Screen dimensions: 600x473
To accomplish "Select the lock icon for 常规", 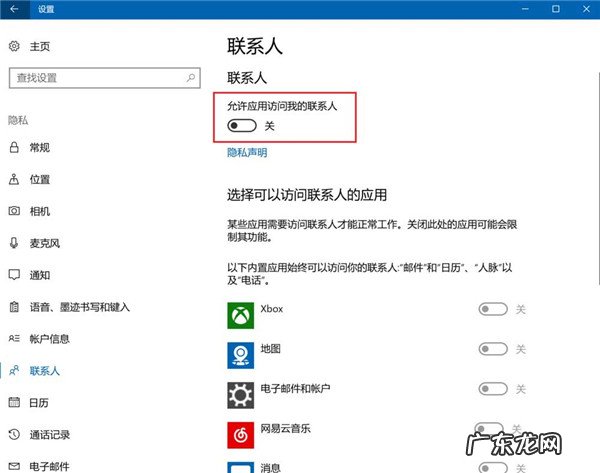I will pyautogui.click(x=14, y=147).
